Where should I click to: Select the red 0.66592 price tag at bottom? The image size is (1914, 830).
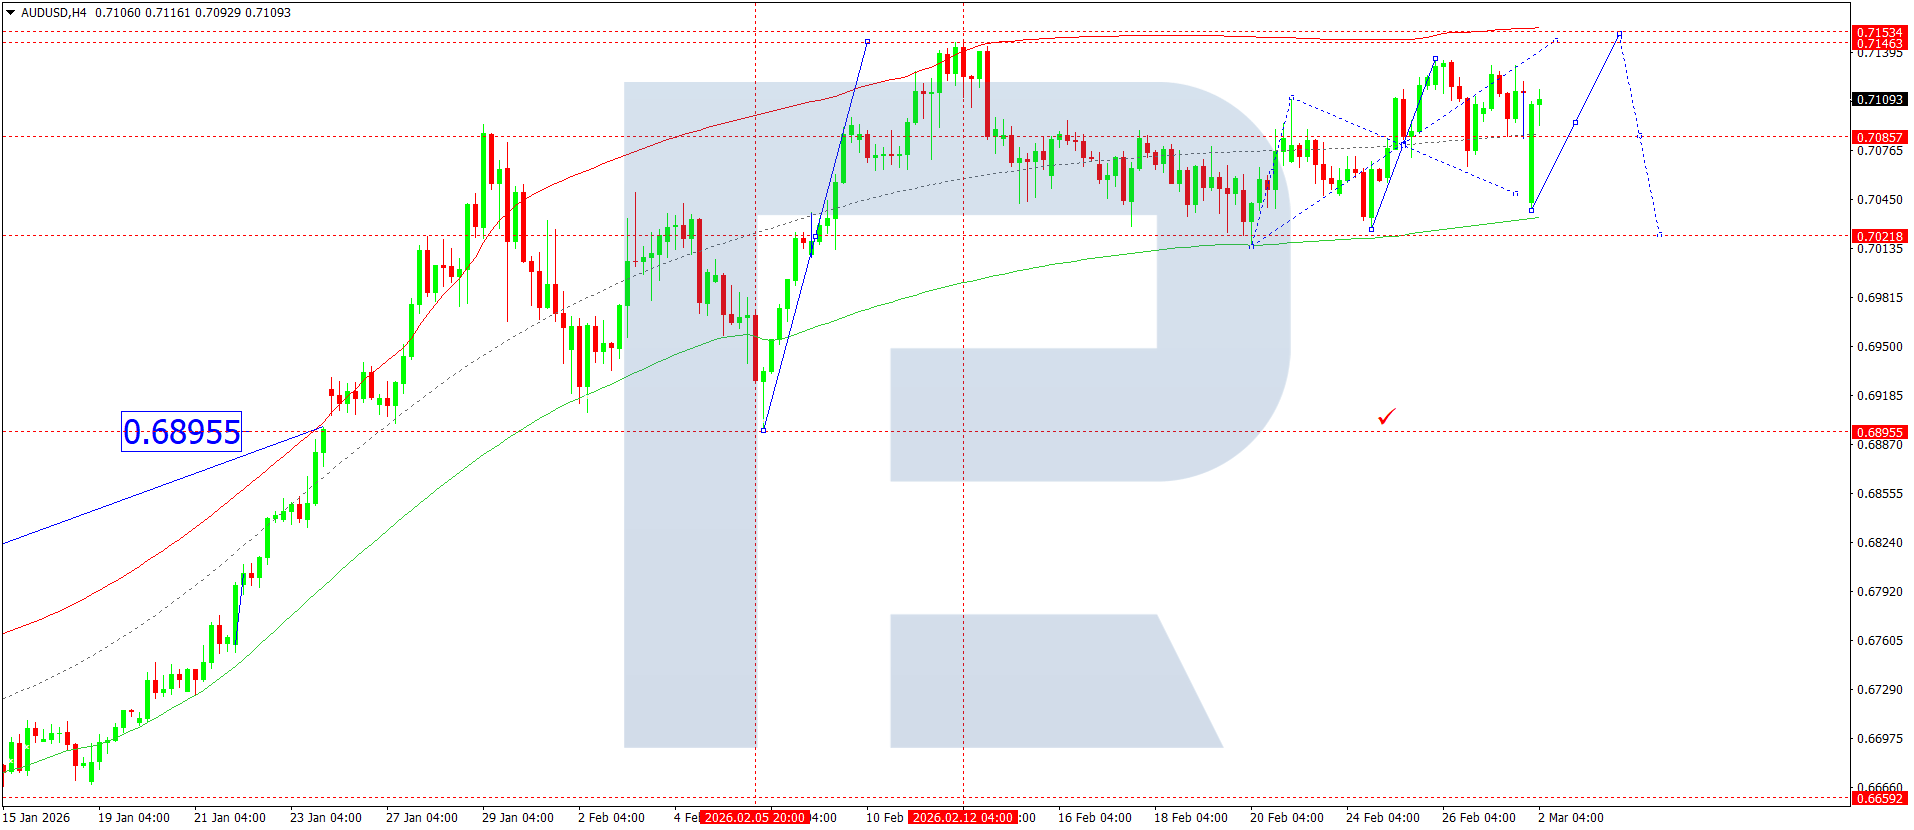(x=1879, y=798)
